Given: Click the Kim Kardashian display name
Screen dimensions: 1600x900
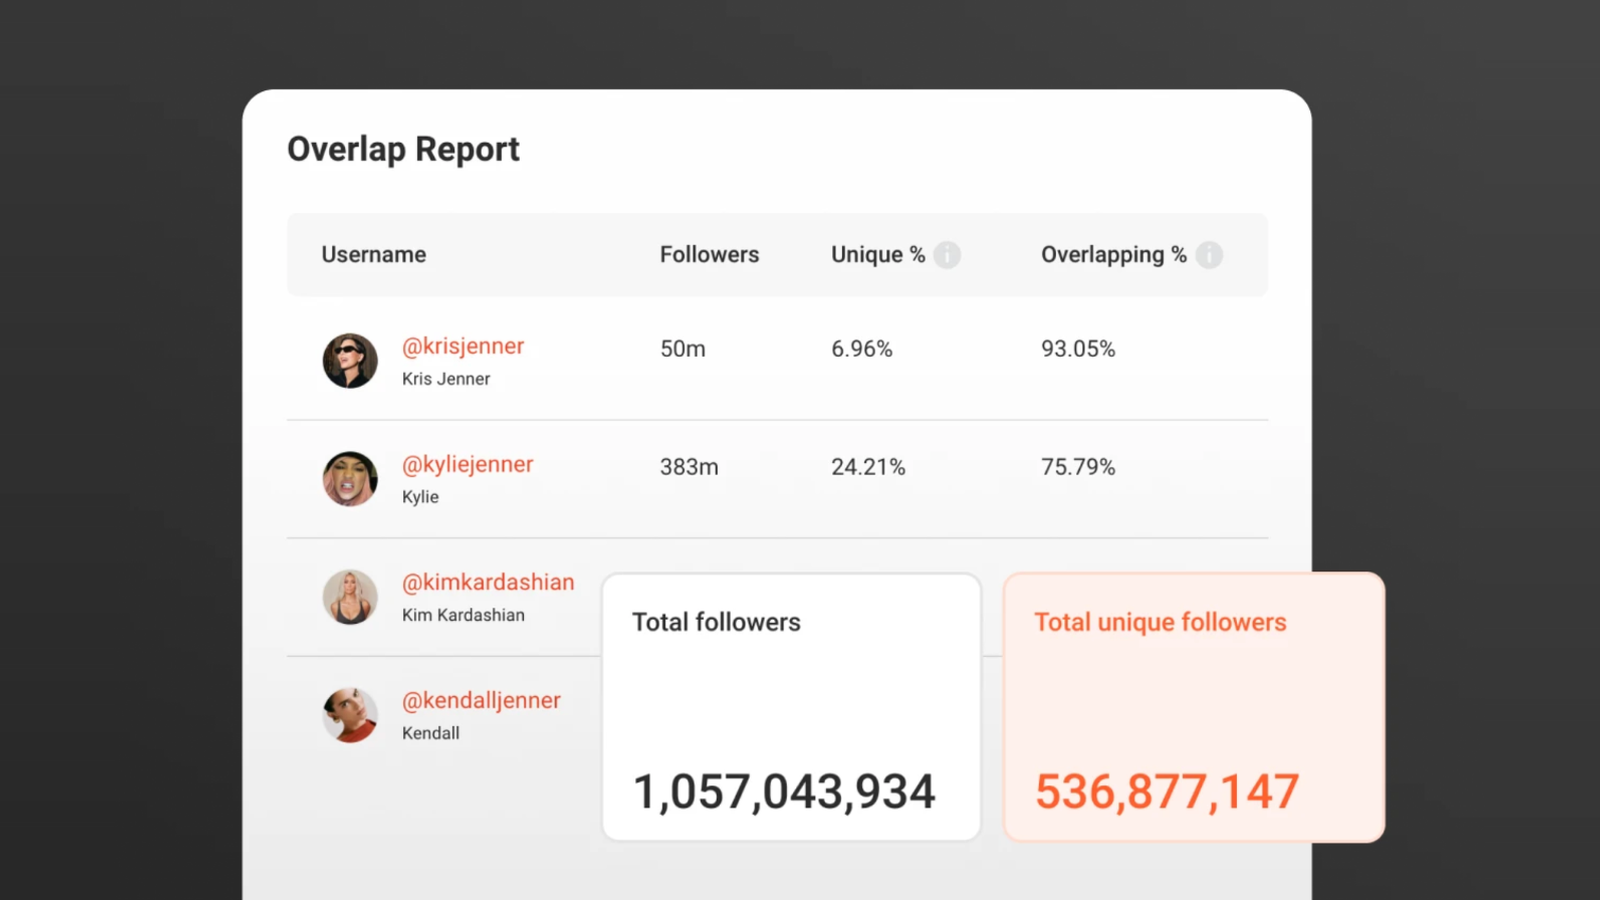Looking at the screenshot, I should tap(463, 615).
